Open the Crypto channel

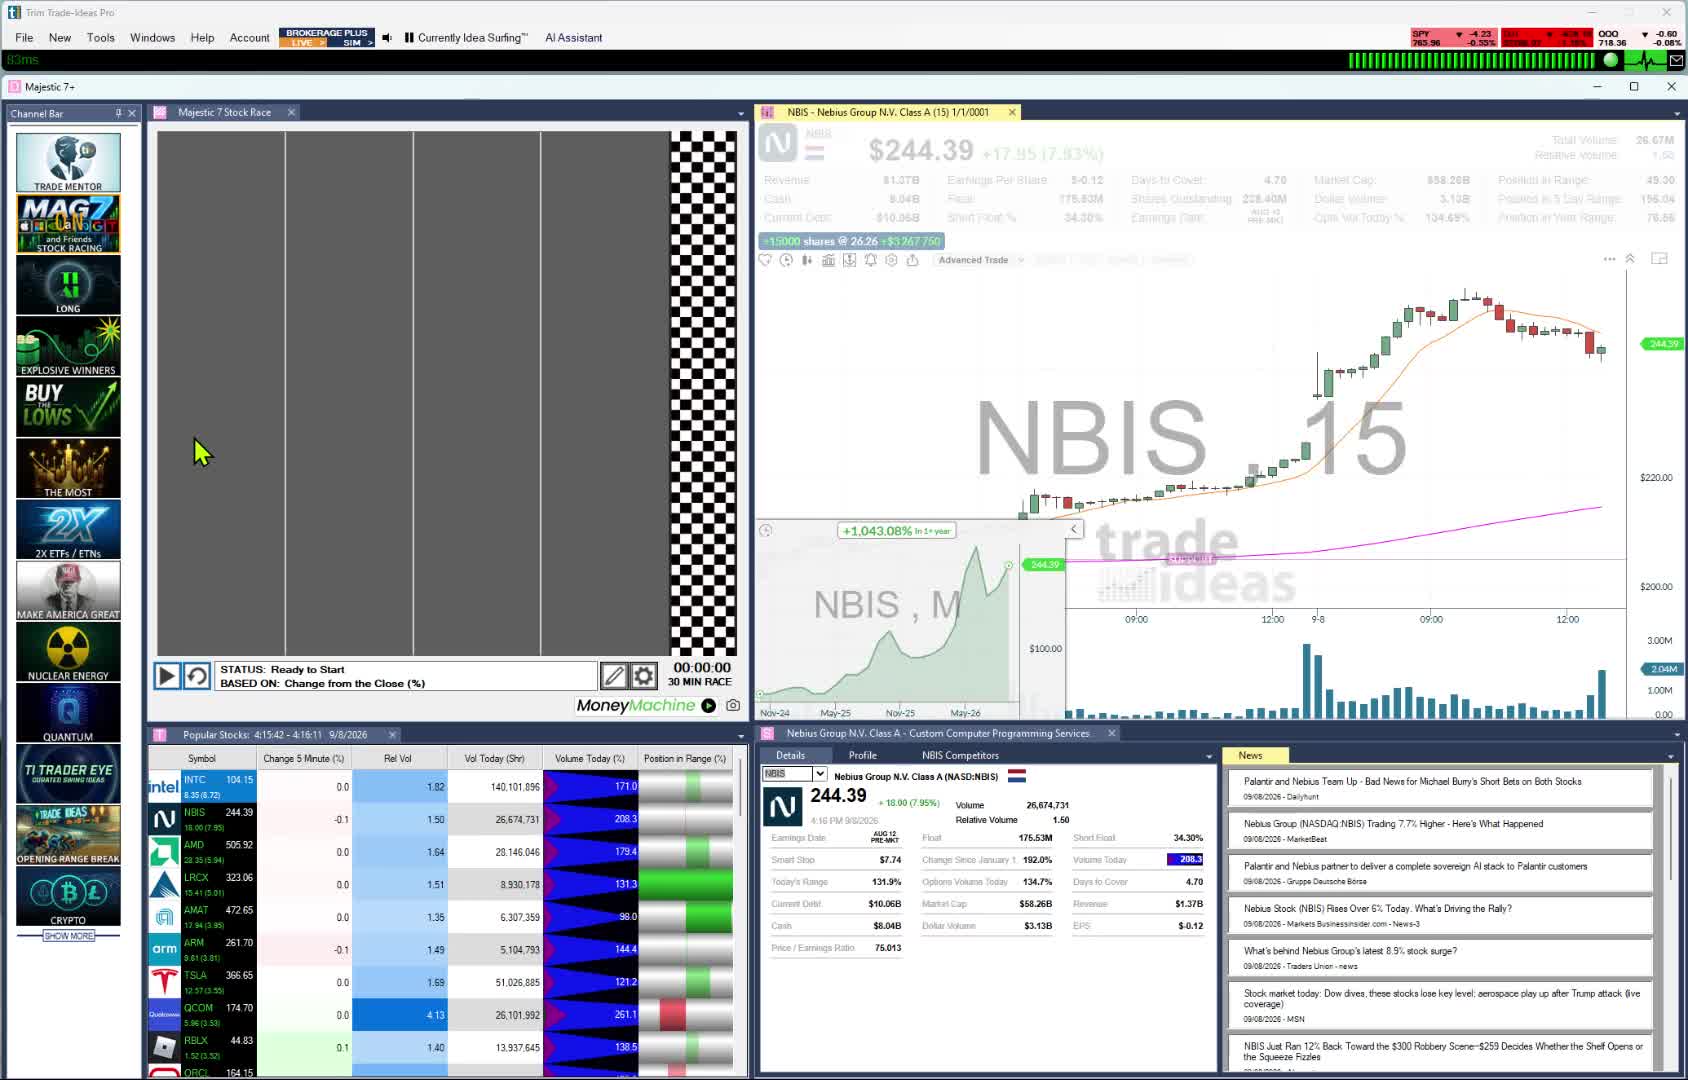coord(68,896)
